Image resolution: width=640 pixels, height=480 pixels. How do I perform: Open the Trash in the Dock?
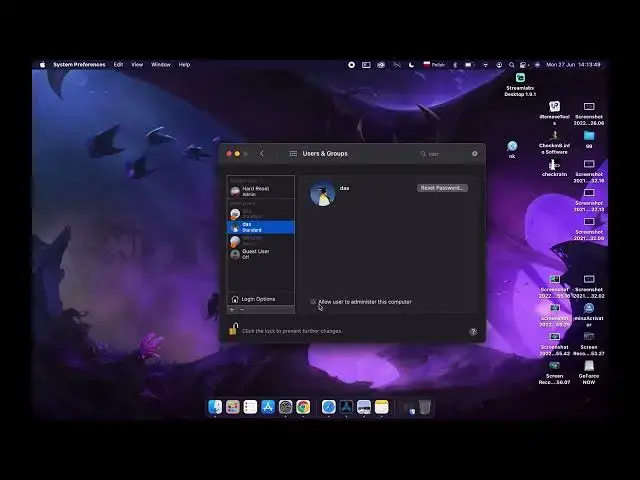tap(424, 407)
